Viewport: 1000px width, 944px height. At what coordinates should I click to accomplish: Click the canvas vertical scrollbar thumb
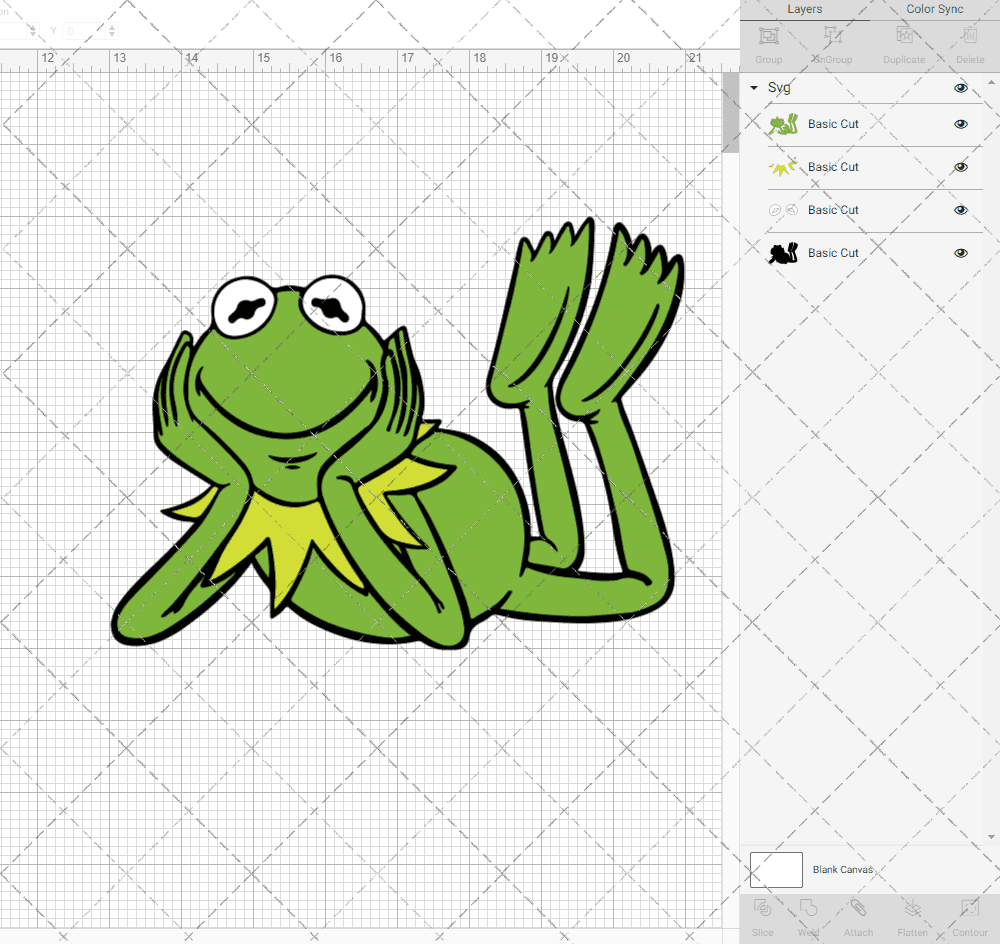(x=730, y=112)
